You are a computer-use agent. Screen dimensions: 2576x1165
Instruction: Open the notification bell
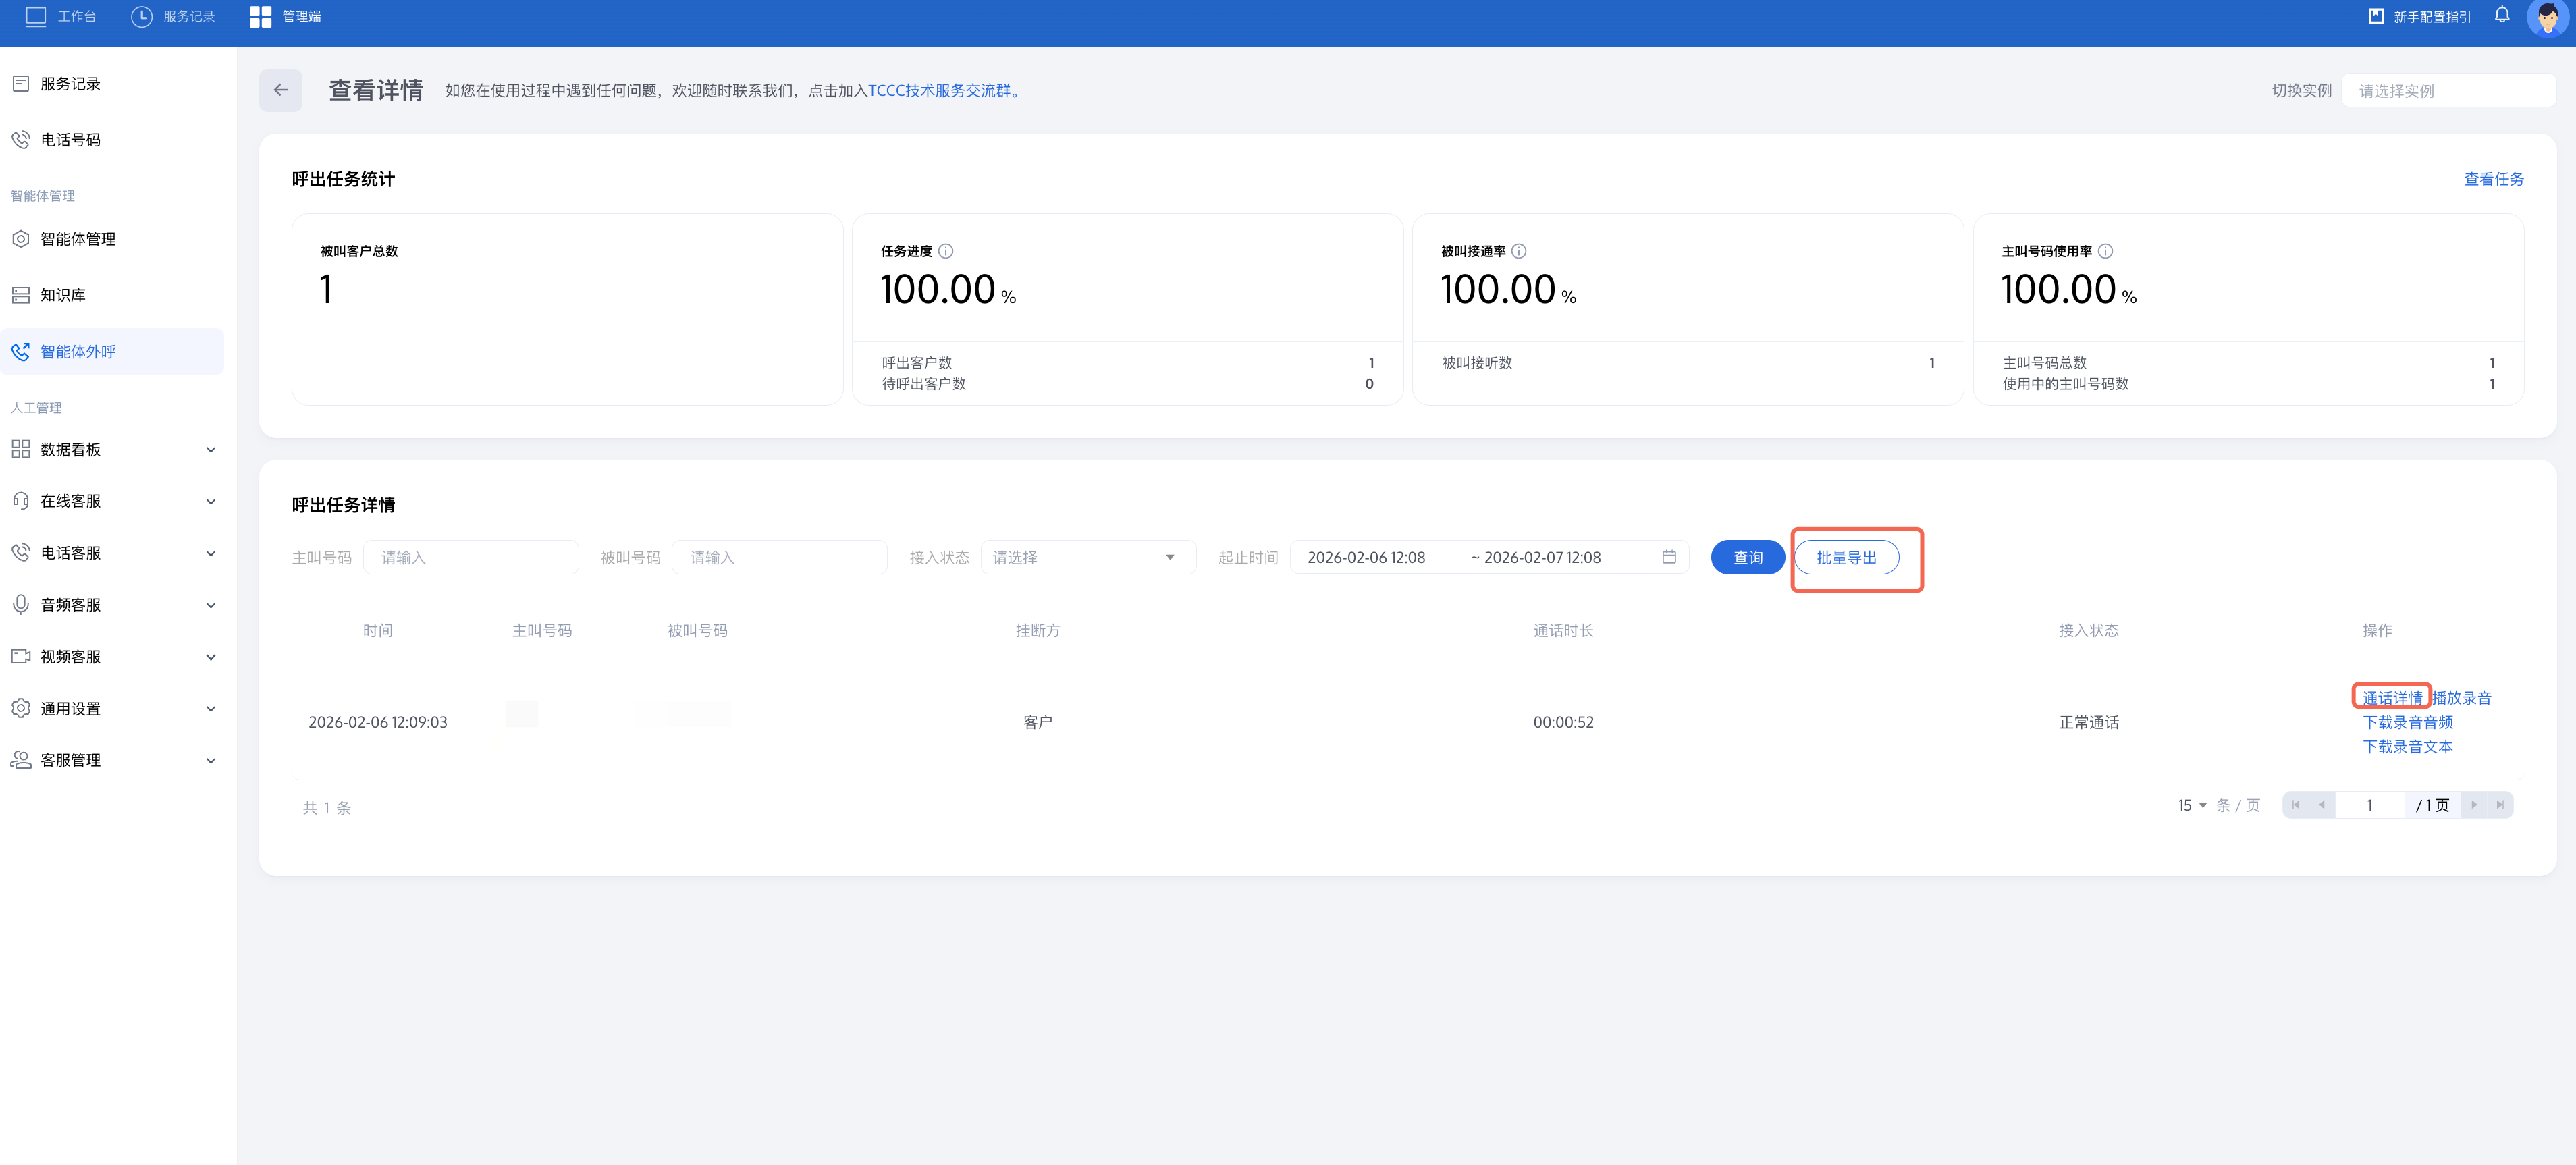2501,15
